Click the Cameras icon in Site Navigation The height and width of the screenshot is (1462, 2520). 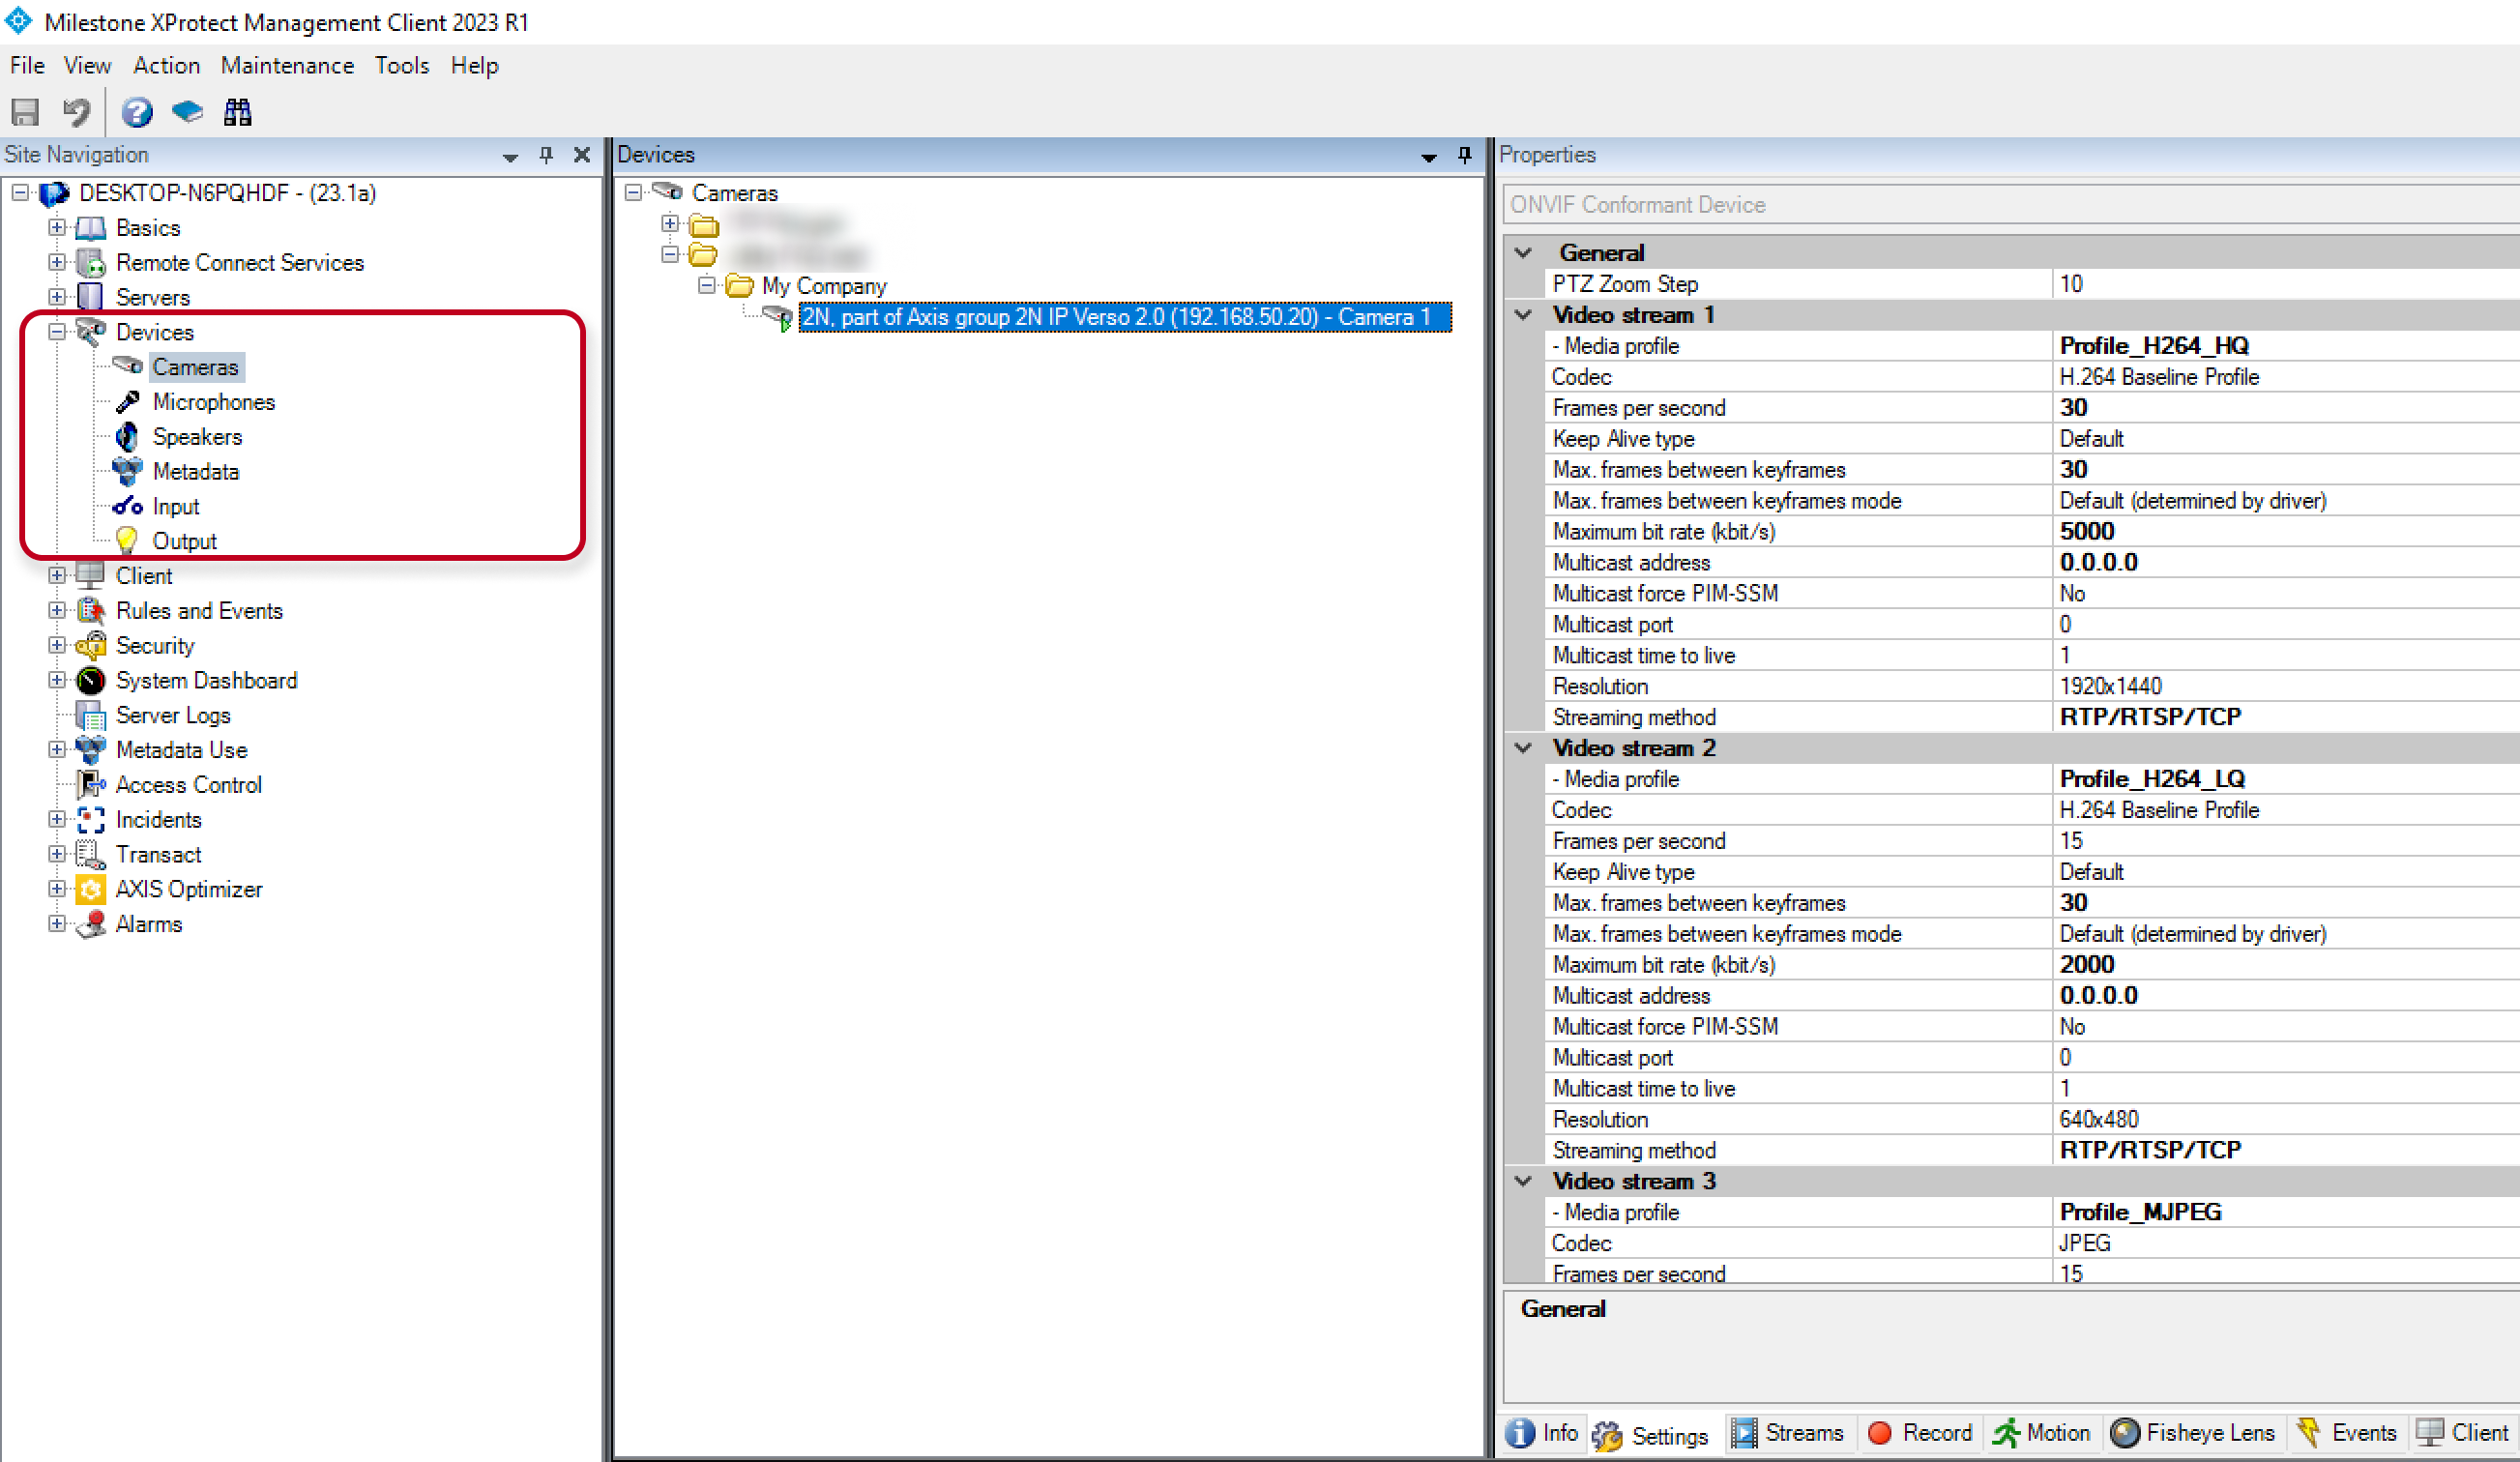[x=127, y=366]
